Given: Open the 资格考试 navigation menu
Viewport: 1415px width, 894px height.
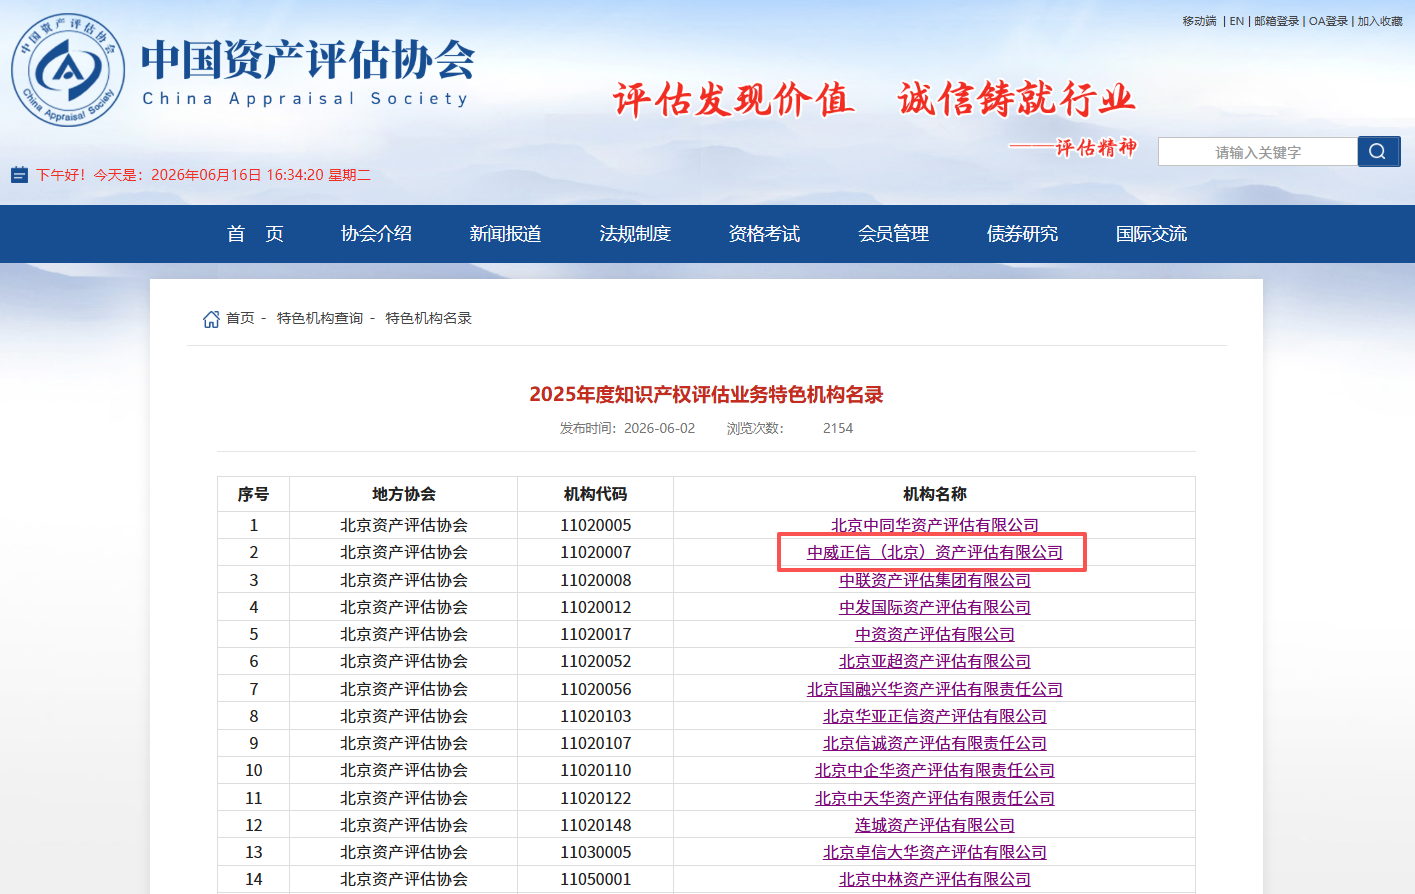Looking at the screenshot, I should 764,234.
